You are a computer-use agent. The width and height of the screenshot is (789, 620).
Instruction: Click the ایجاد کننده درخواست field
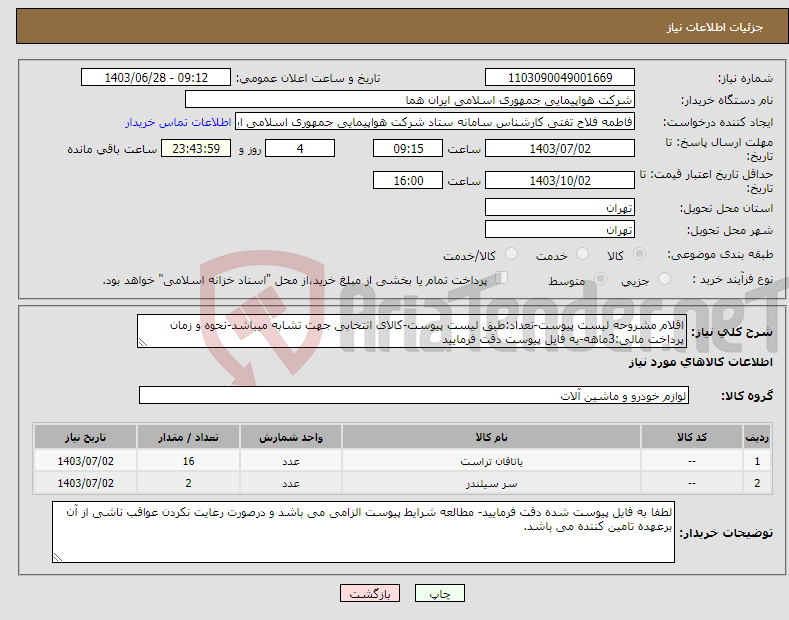tap(435, 122)
